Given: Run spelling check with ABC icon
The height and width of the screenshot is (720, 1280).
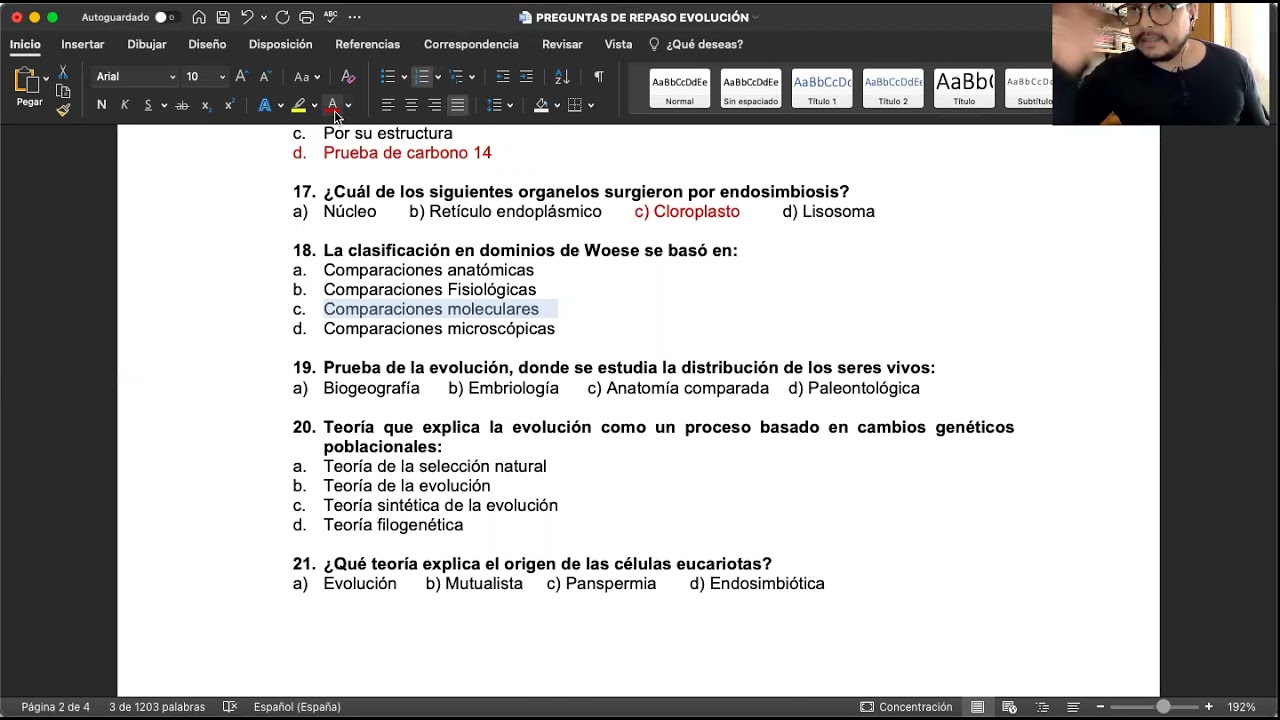Looking at the screenshot, I should pyautogui.click(x=331, y=17).
